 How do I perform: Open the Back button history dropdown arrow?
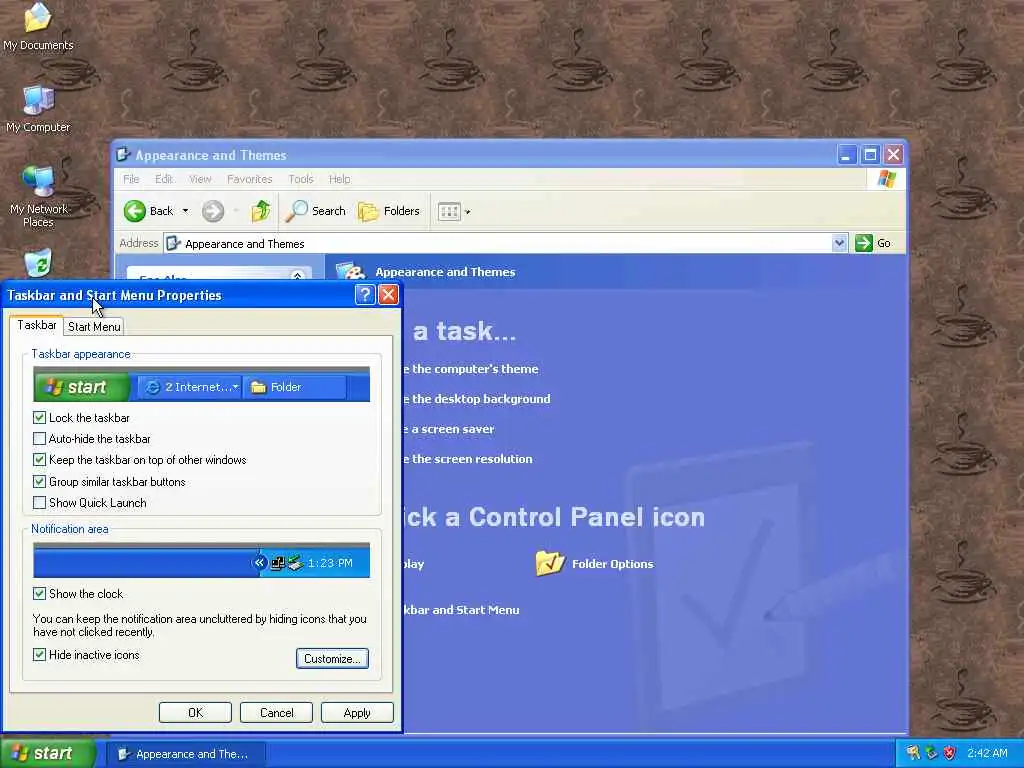point(185,211)
